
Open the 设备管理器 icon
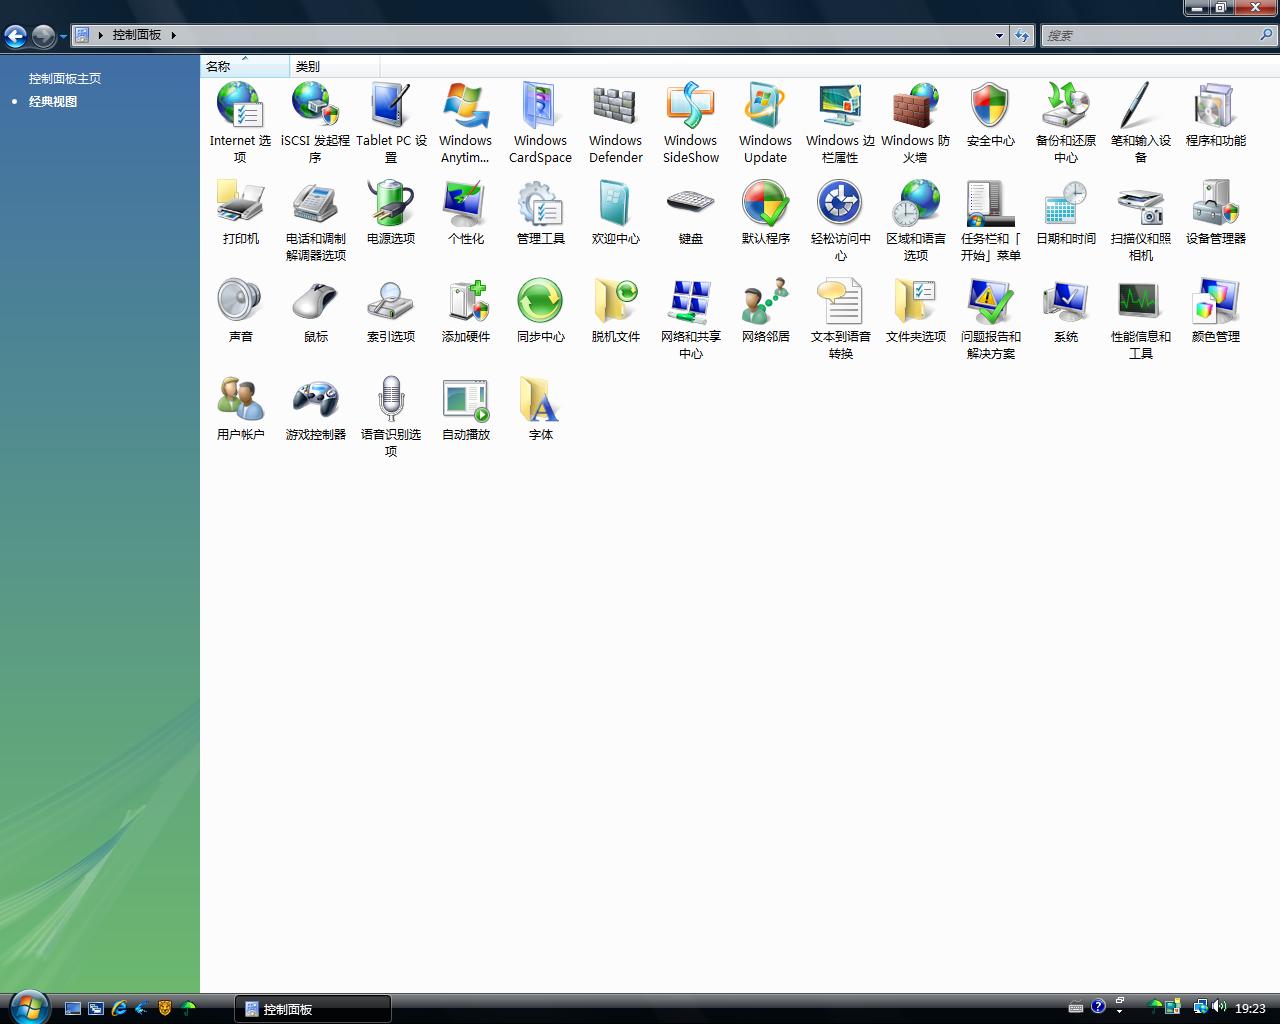(x=1215, y=204)
